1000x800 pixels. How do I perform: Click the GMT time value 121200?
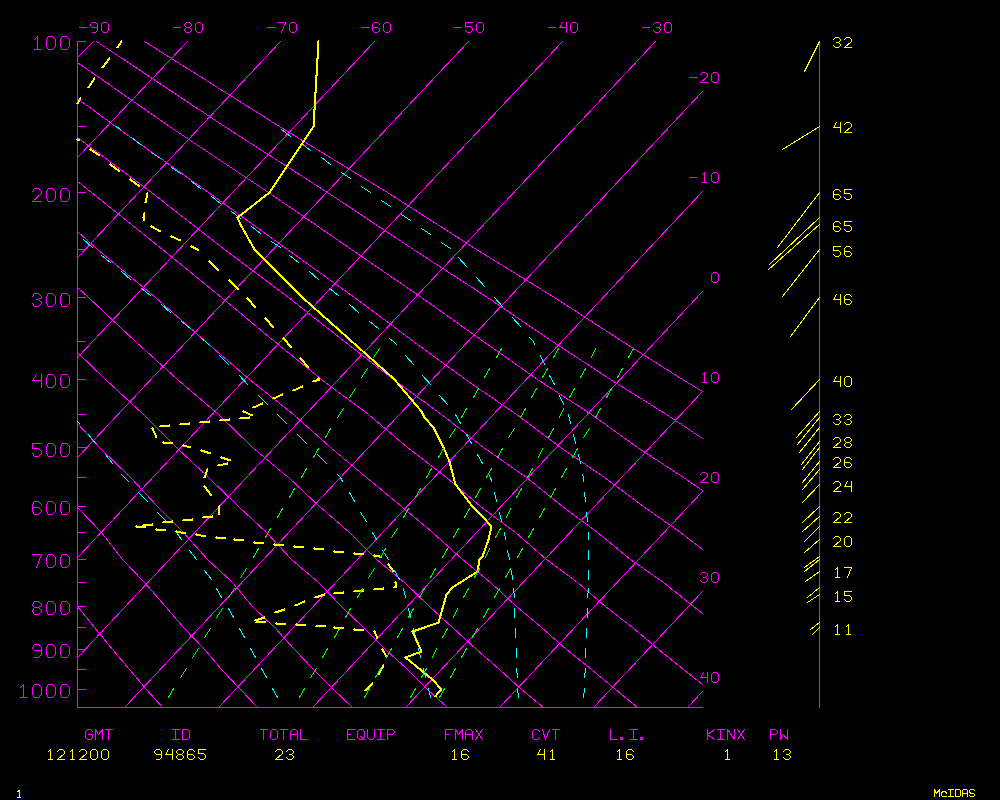coord(78,755)
